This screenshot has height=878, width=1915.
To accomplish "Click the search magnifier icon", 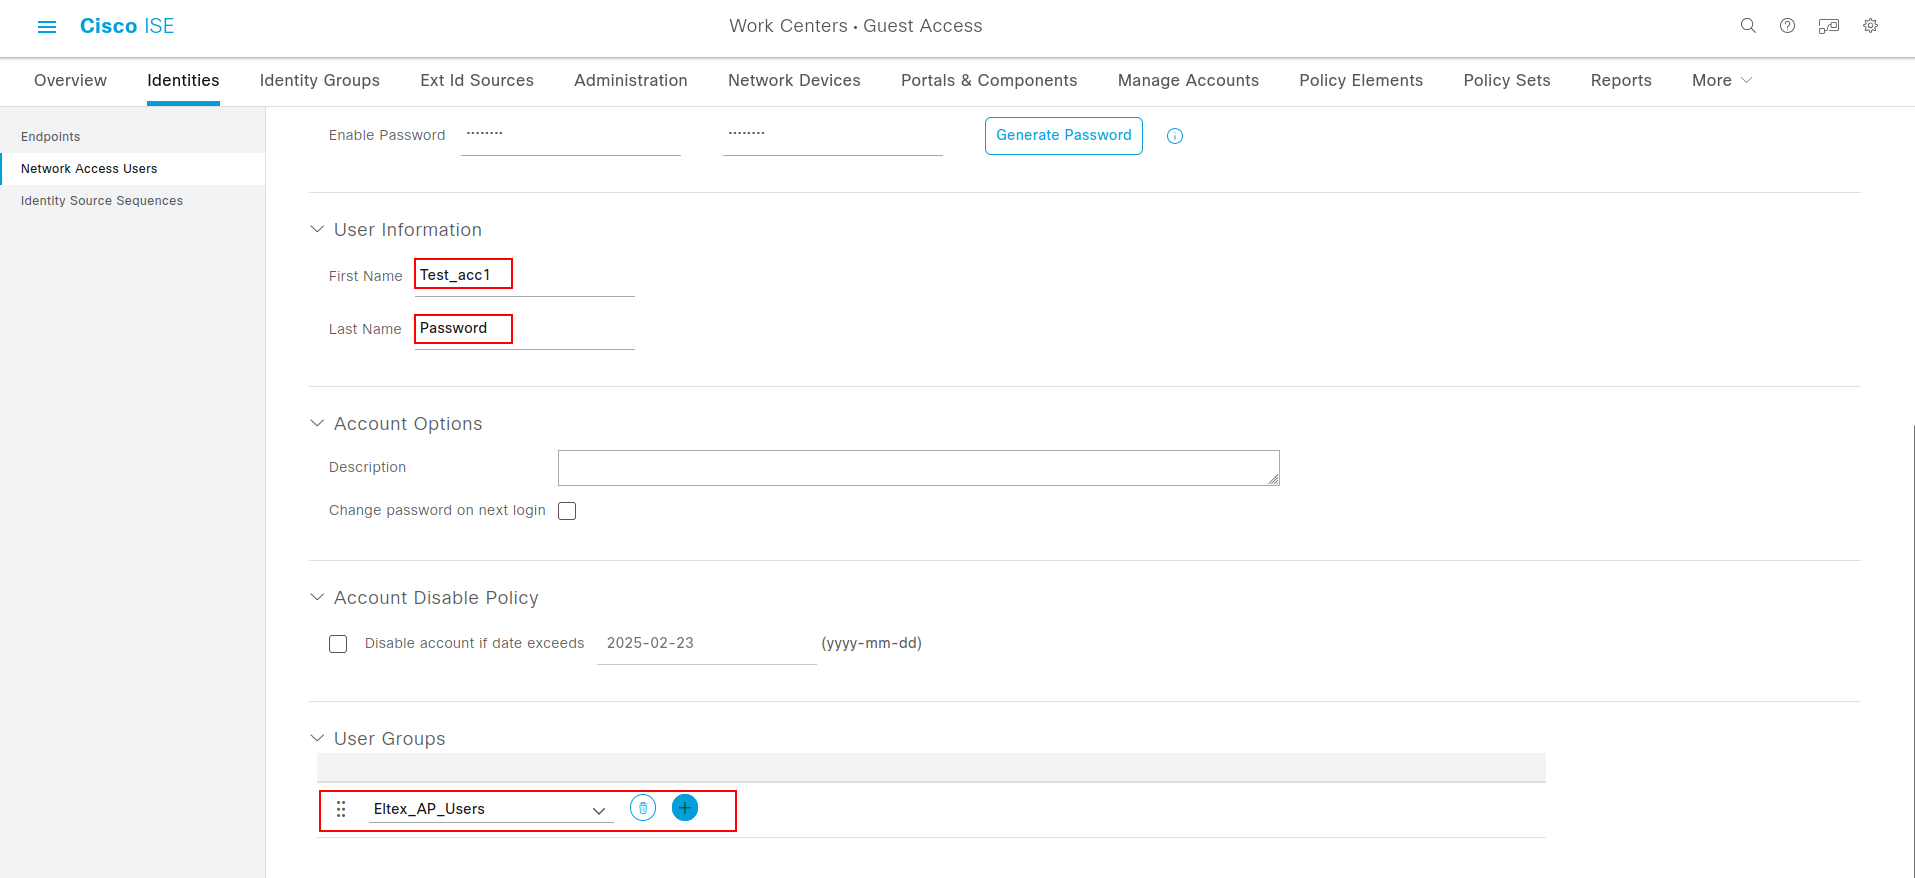I will coord(1748,26).
